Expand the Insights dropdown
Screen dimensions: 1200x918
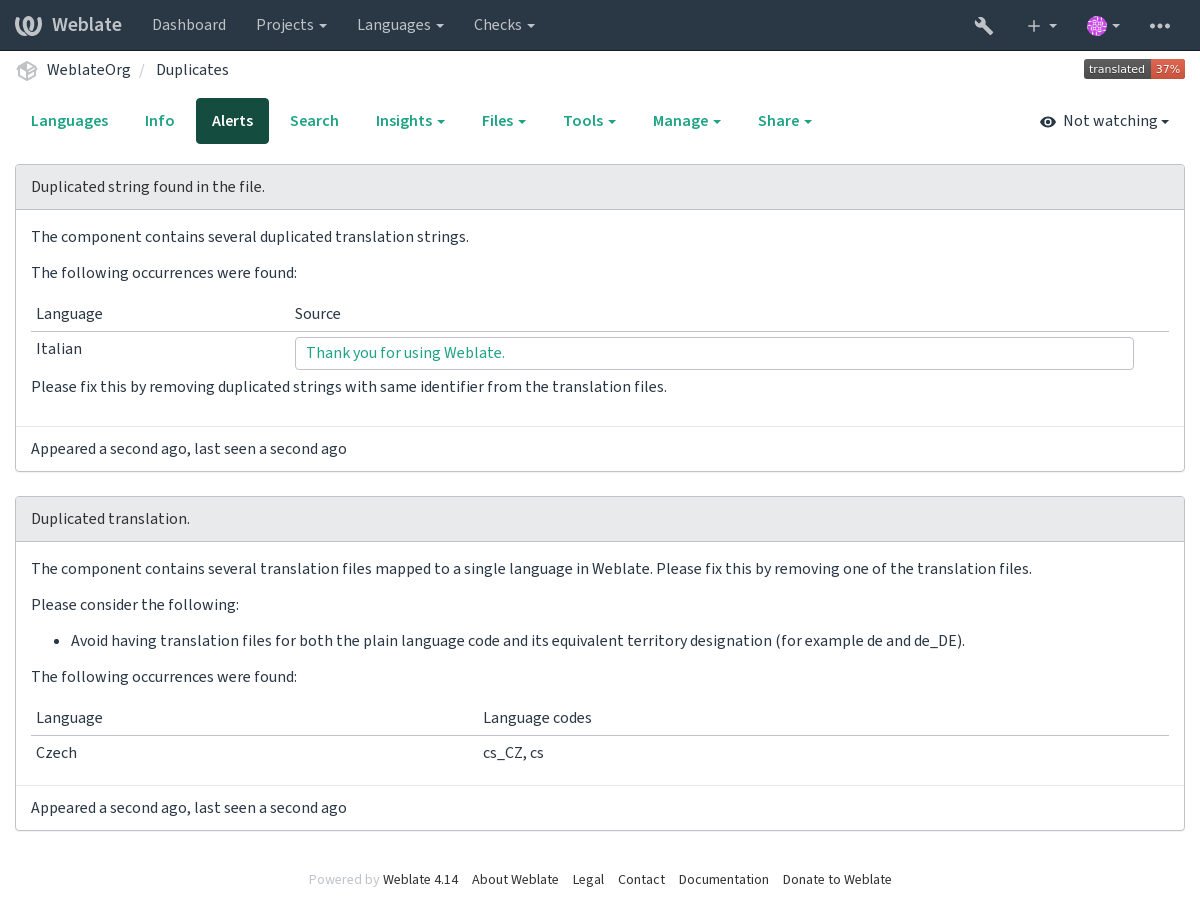410,121
